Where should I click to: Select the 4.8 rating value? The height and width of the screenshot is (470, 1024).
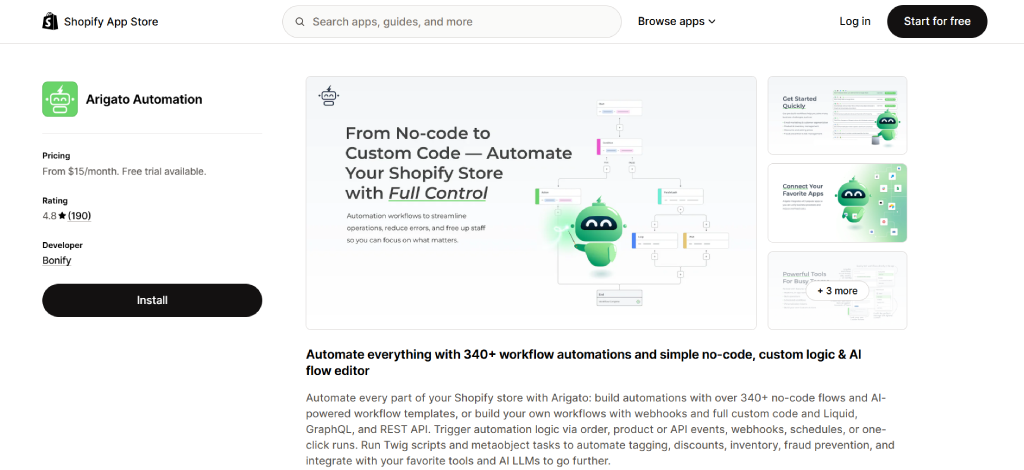(50, 216)
